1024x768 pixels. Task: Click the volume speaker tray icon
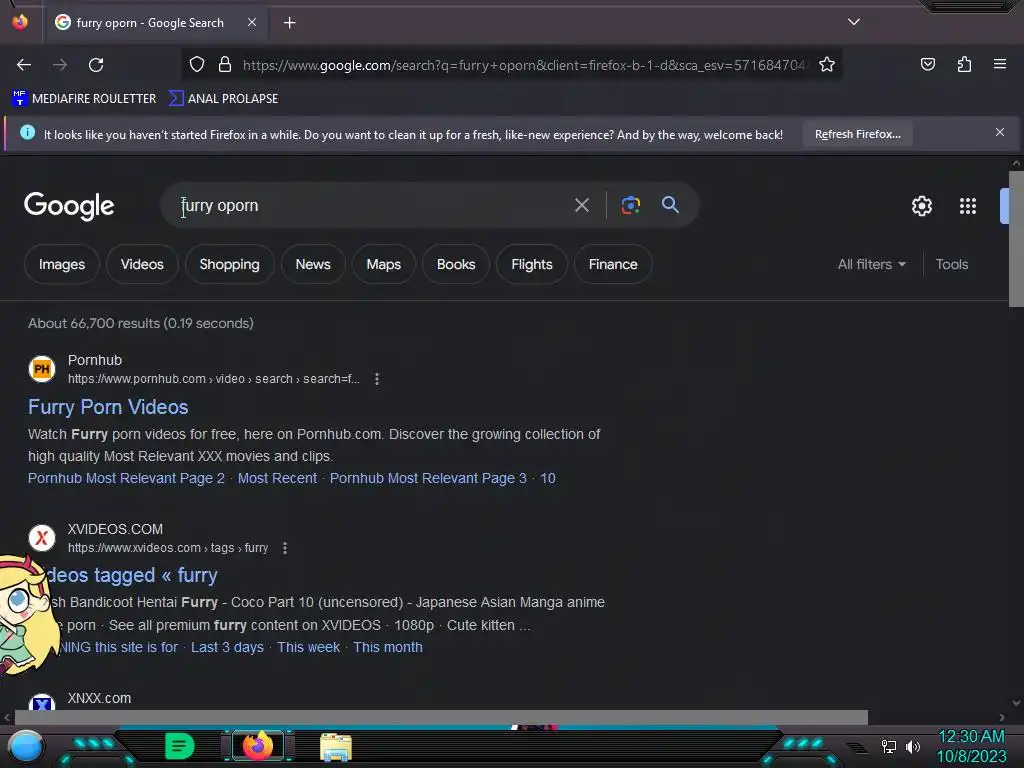pos(912,746)
